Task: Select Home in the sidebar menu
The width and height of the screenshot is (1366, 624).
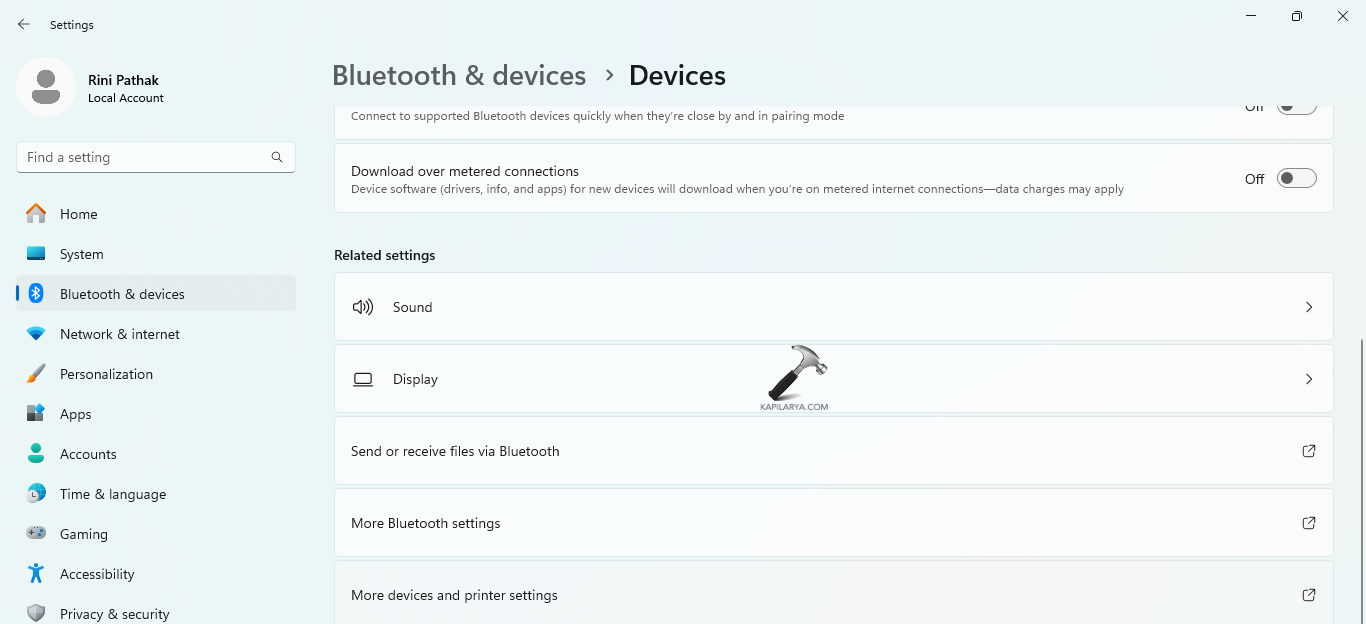Action: point(79,213)
